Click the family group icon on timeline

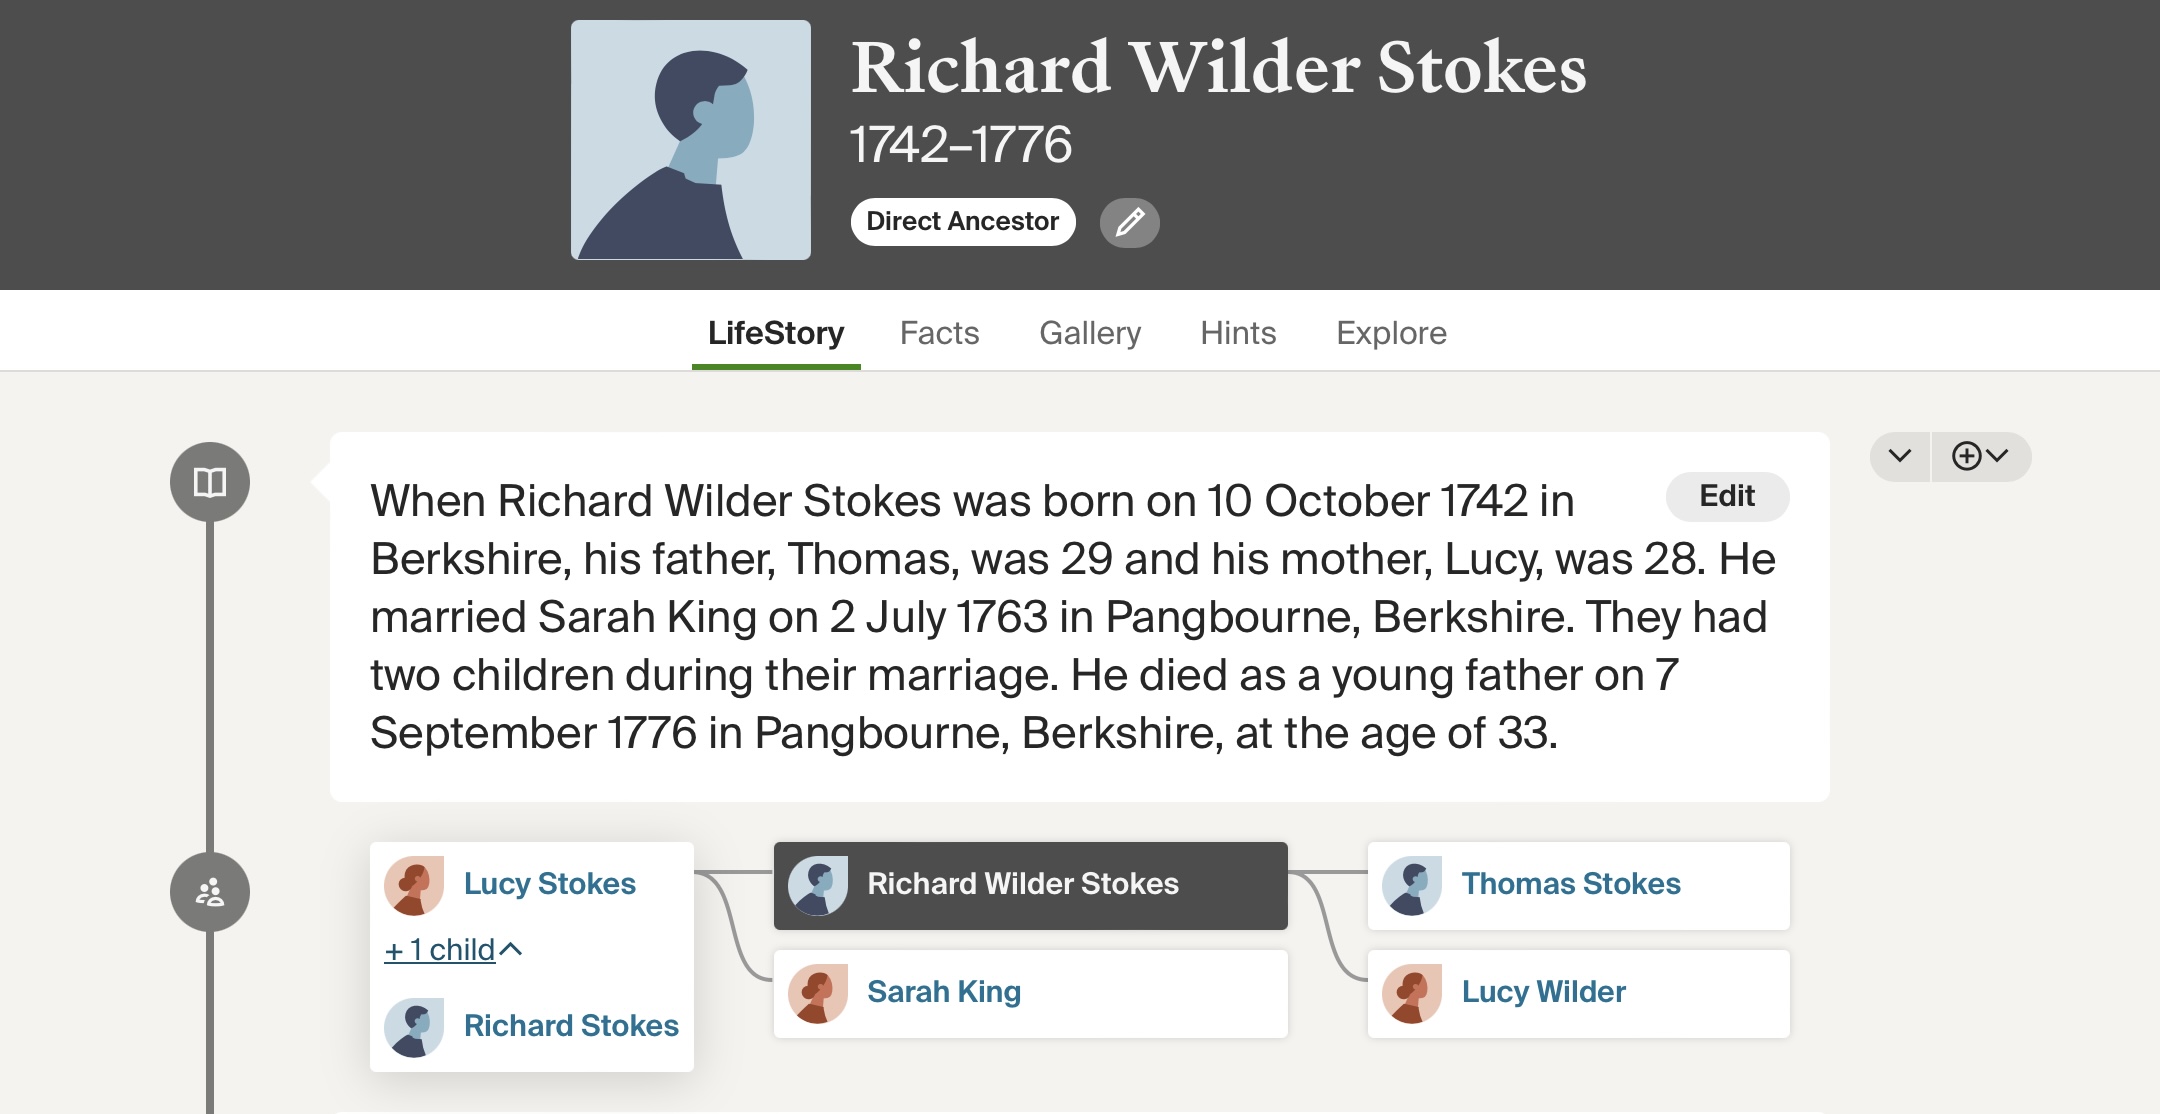pyautogui.click(x=210, y=892)
